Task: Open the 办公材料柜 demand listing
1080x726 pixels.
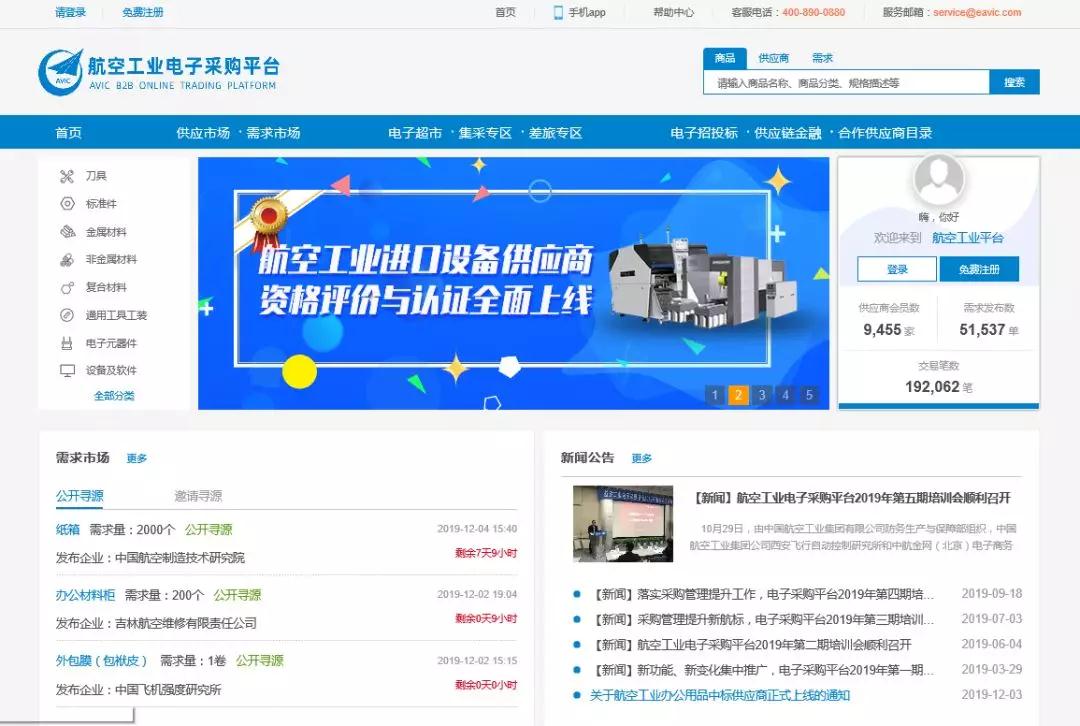Action: pos(85,595)
